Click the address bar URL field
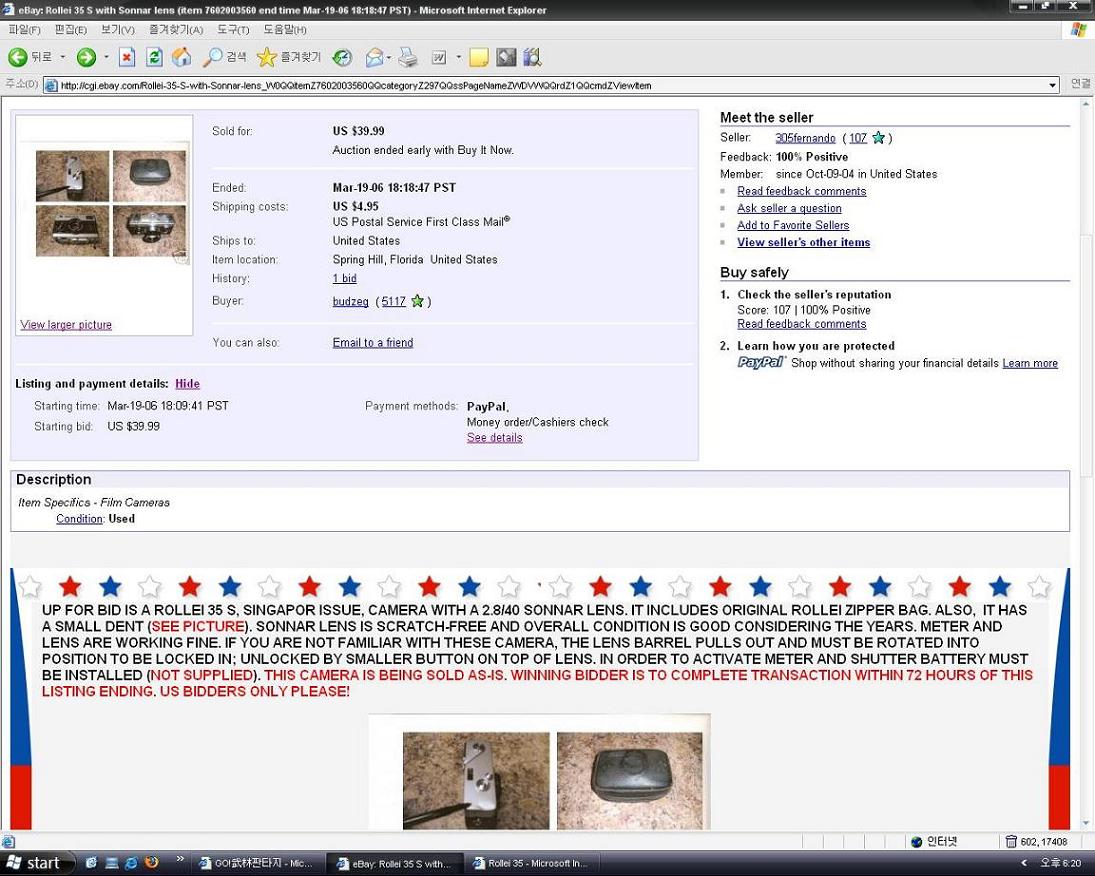Screen dimensions: 1095x876 point(545,85)
